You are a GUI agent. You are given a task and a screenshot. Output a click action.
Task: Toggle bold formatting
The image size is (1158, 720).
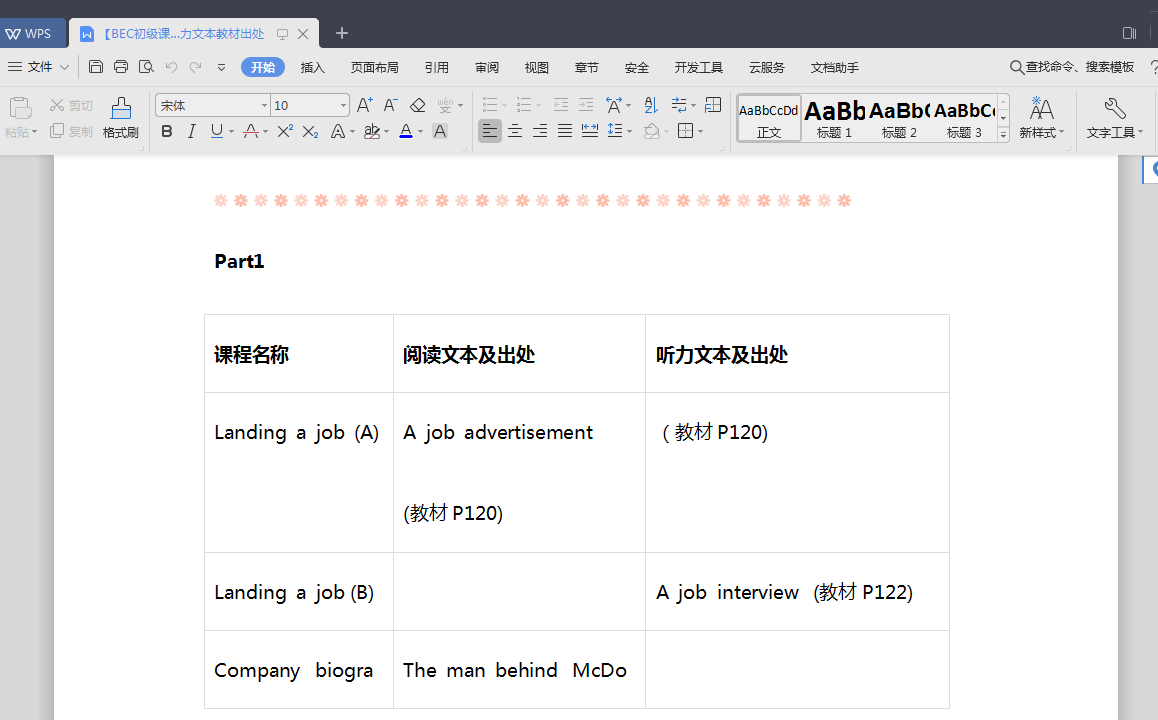[167, 131]
